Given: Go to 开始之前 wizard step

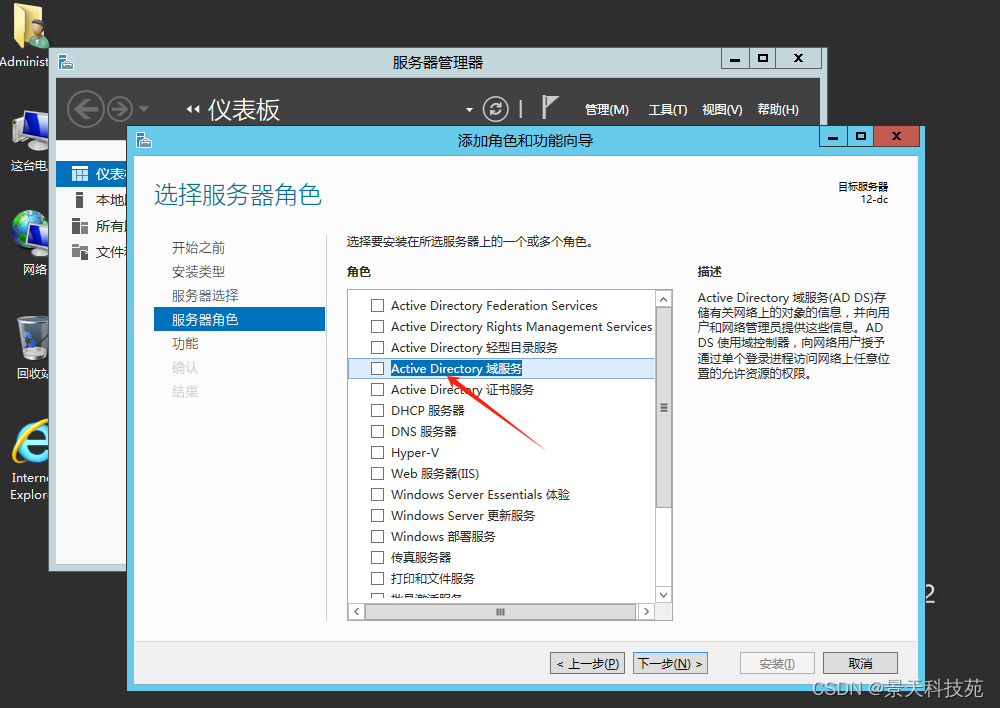Looking at the screenshot, I should tap(198, 247).
